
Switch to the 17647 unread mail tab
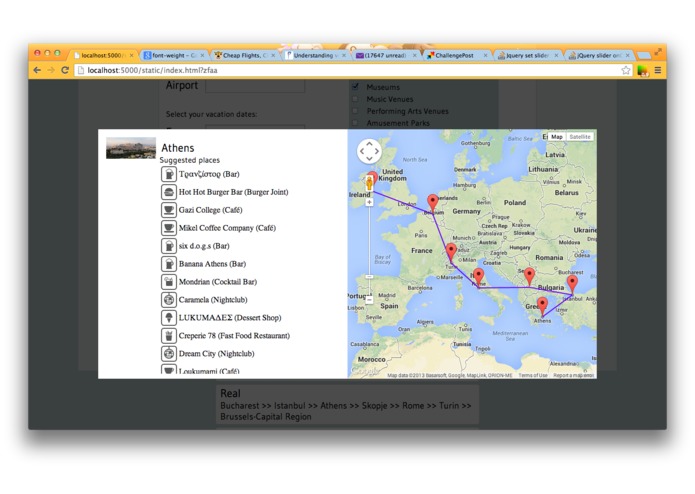point(386,55)
